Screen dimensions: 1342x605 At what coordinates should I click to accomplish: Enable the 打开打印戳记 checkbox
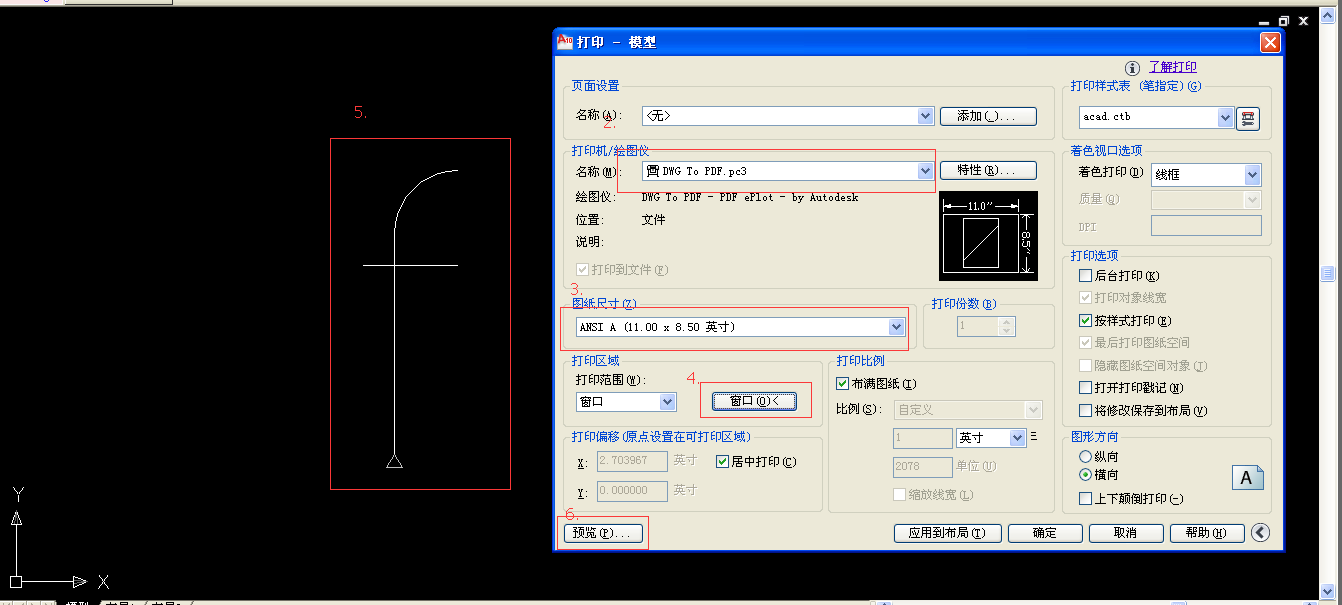(1086, 388)
